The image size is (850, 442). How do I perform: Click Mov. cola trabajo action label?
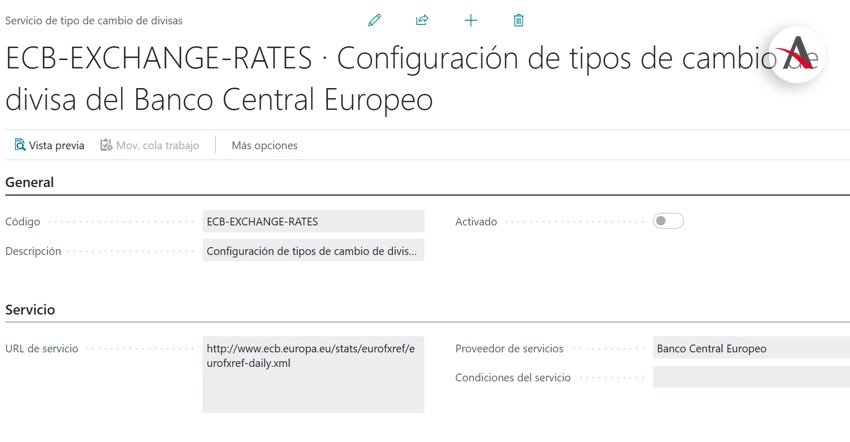tap(158, 145)
